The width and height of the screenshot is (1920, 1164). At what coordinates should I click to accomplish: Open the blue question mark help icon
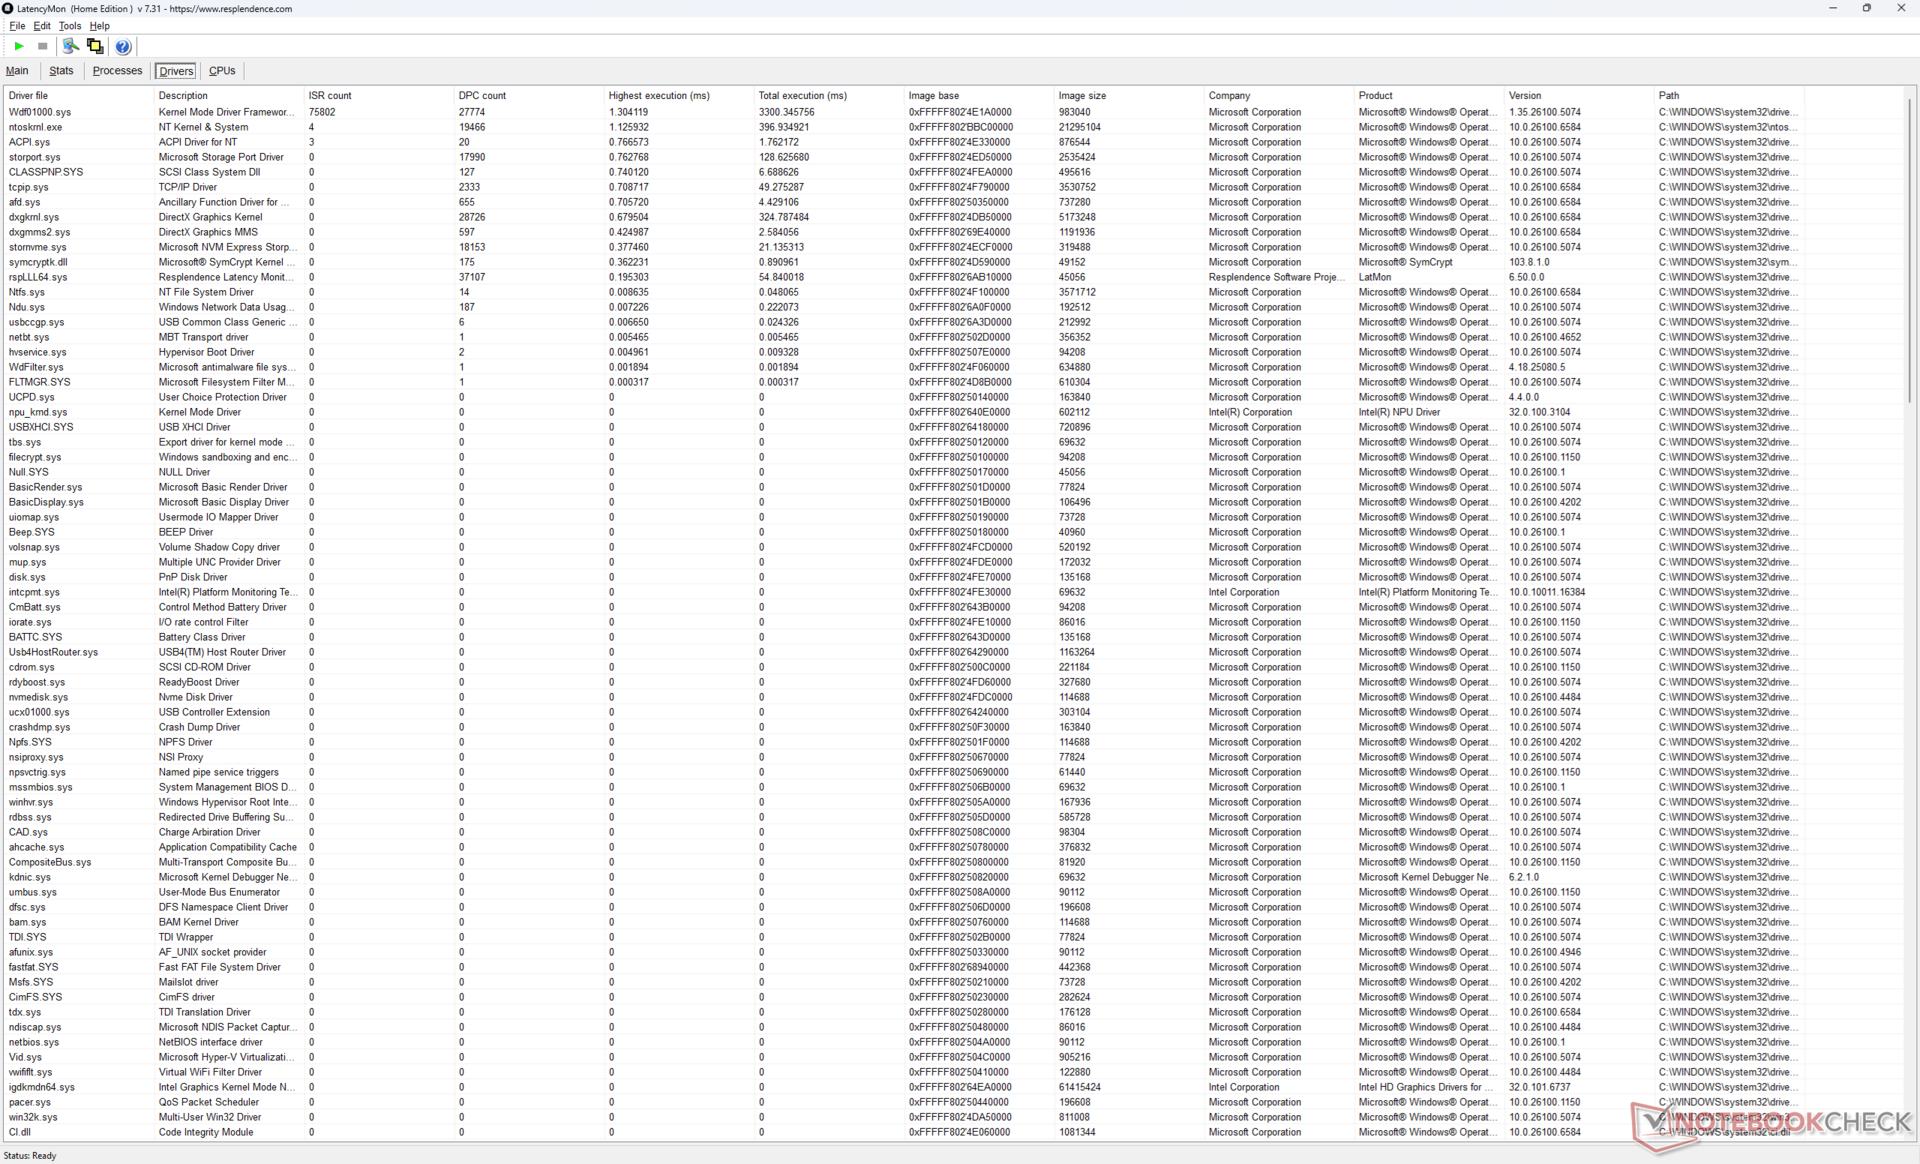point(123,46)
